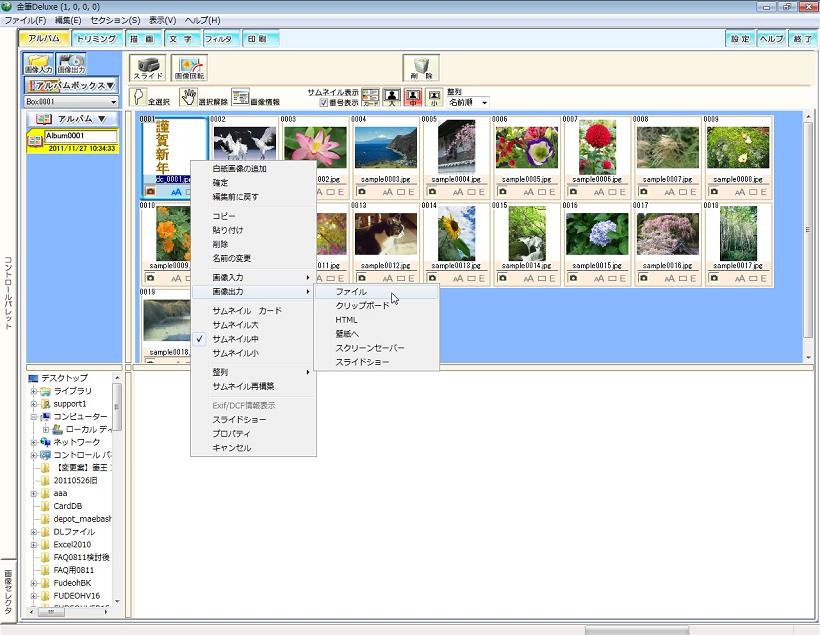Open 画像情報 image info panel
The height and width of the screenshot is (635, 820).
[241, 97]
